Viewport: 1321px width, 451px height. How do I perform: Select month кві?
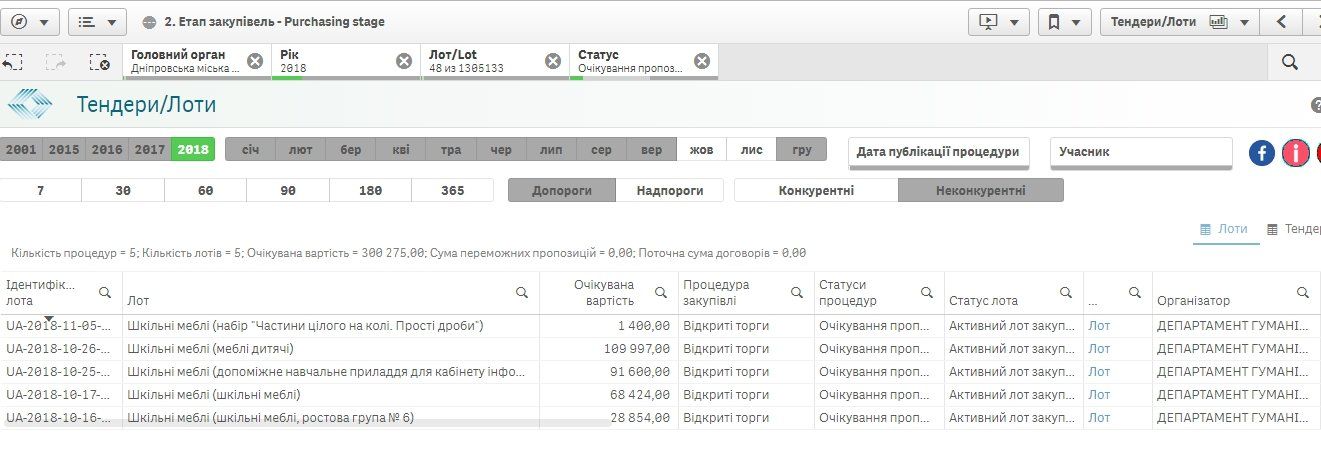click(401, 149)
